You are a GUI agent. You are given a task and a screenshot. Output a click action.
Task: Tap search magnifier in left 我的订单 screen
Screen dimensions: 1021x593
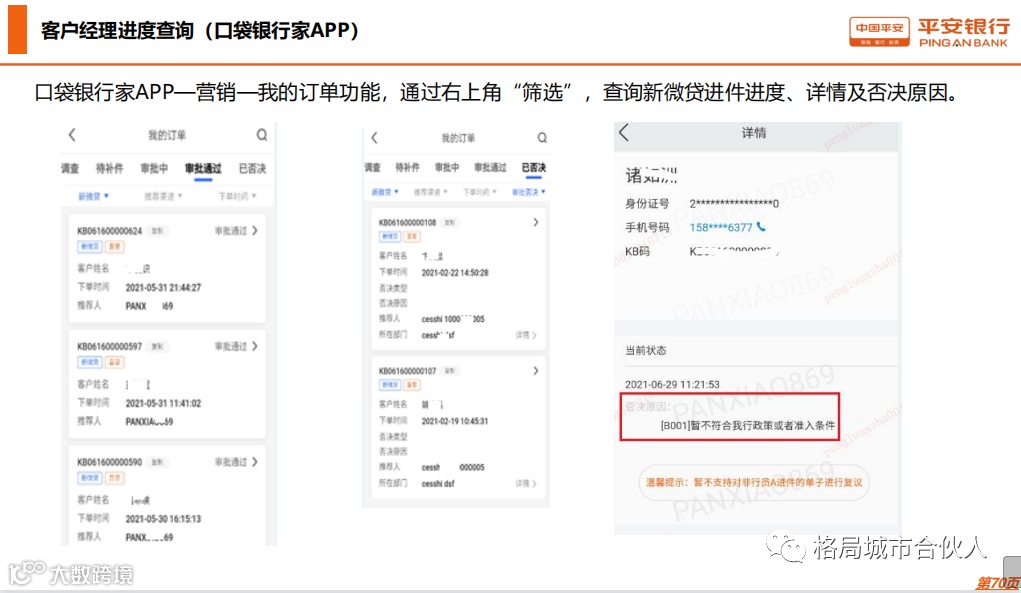point(262,135)
